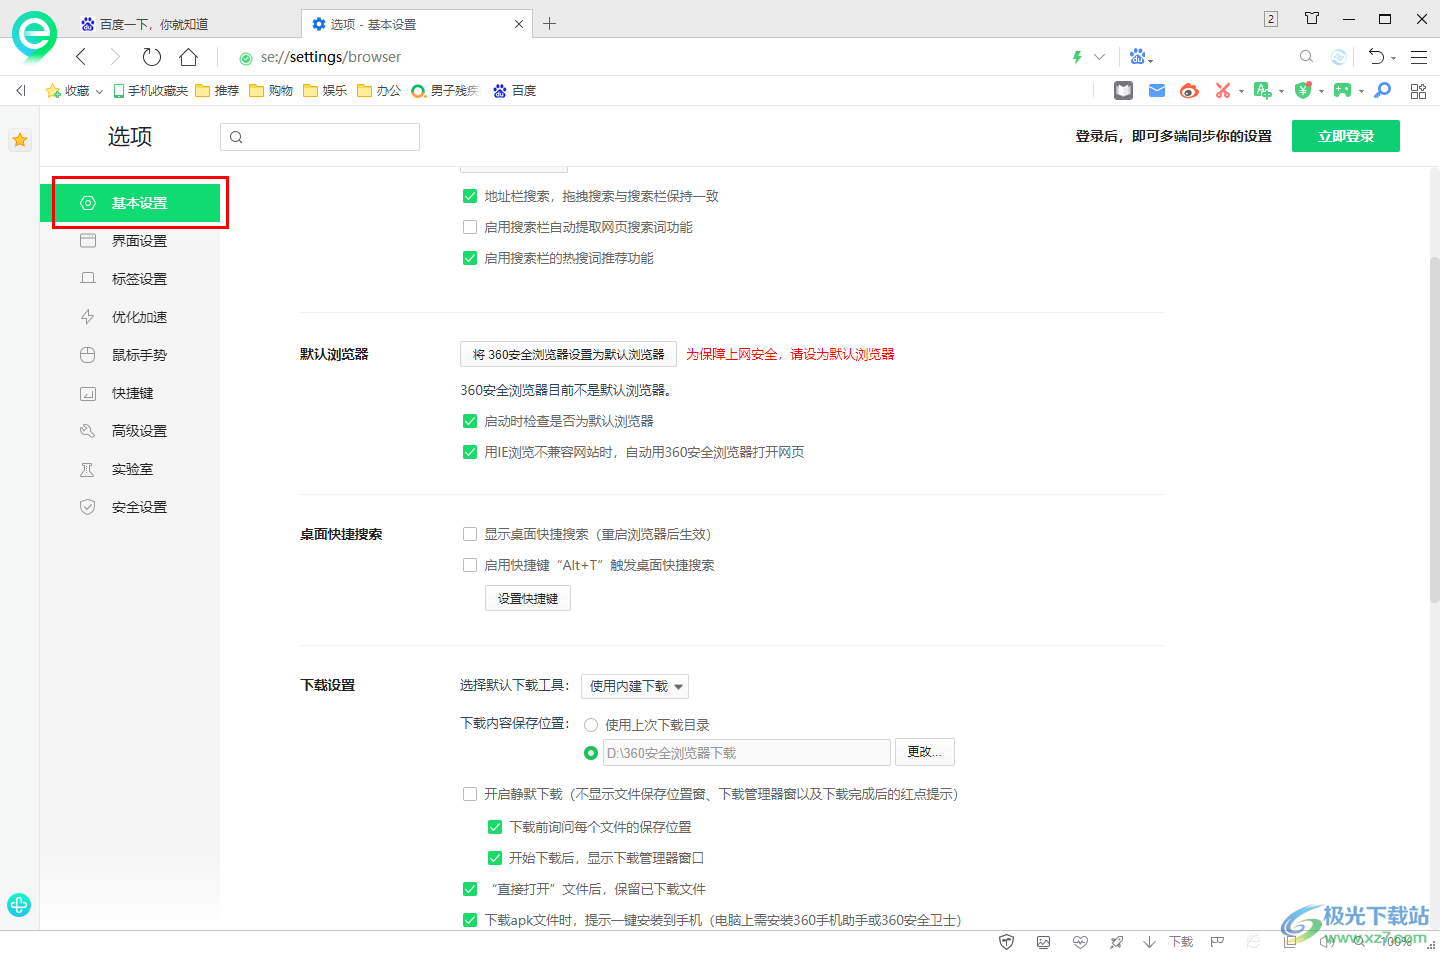Click the status bar rocket accelerator icon
The image size is (1440, 954).
click(1116, 942)
